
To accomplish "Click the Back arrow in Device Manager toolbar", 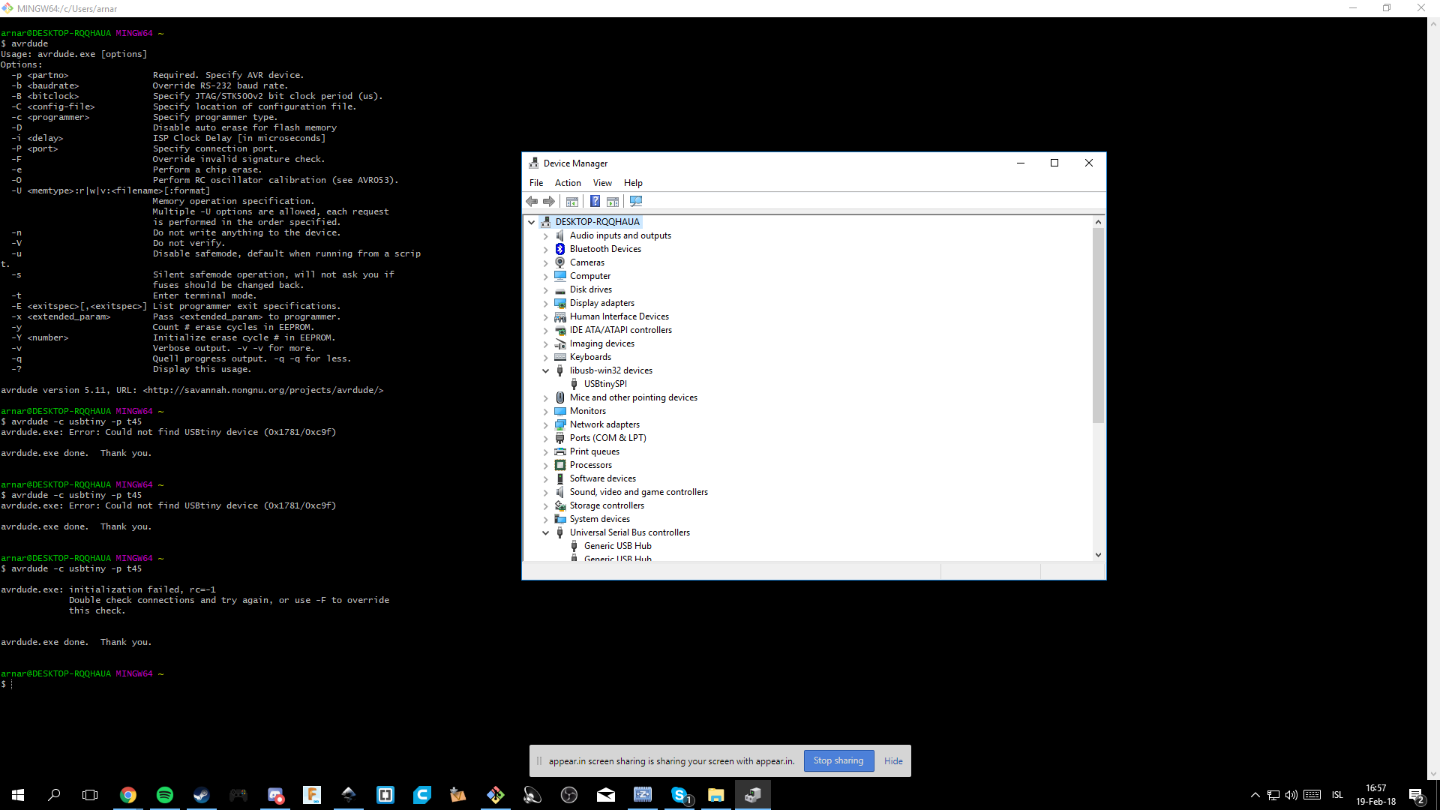I will coord(532,201).
